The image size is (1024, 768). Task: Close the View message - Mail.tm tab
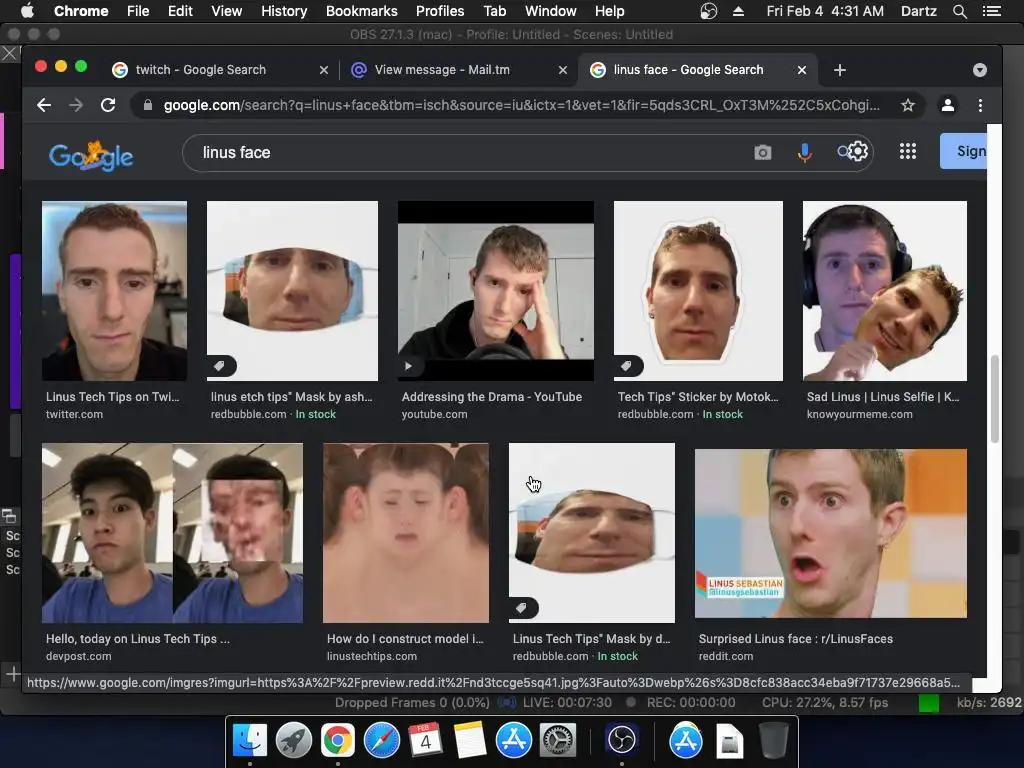point(562,70)
